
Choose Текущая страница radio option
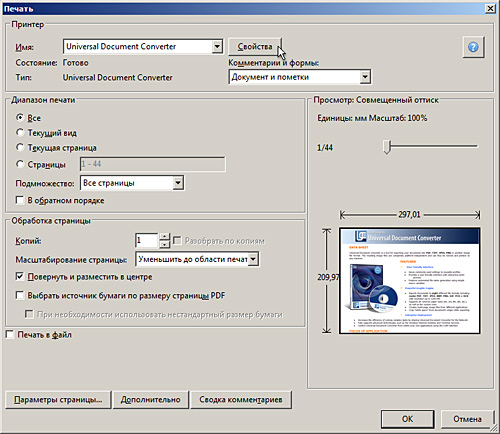click(x=20, y=147)
